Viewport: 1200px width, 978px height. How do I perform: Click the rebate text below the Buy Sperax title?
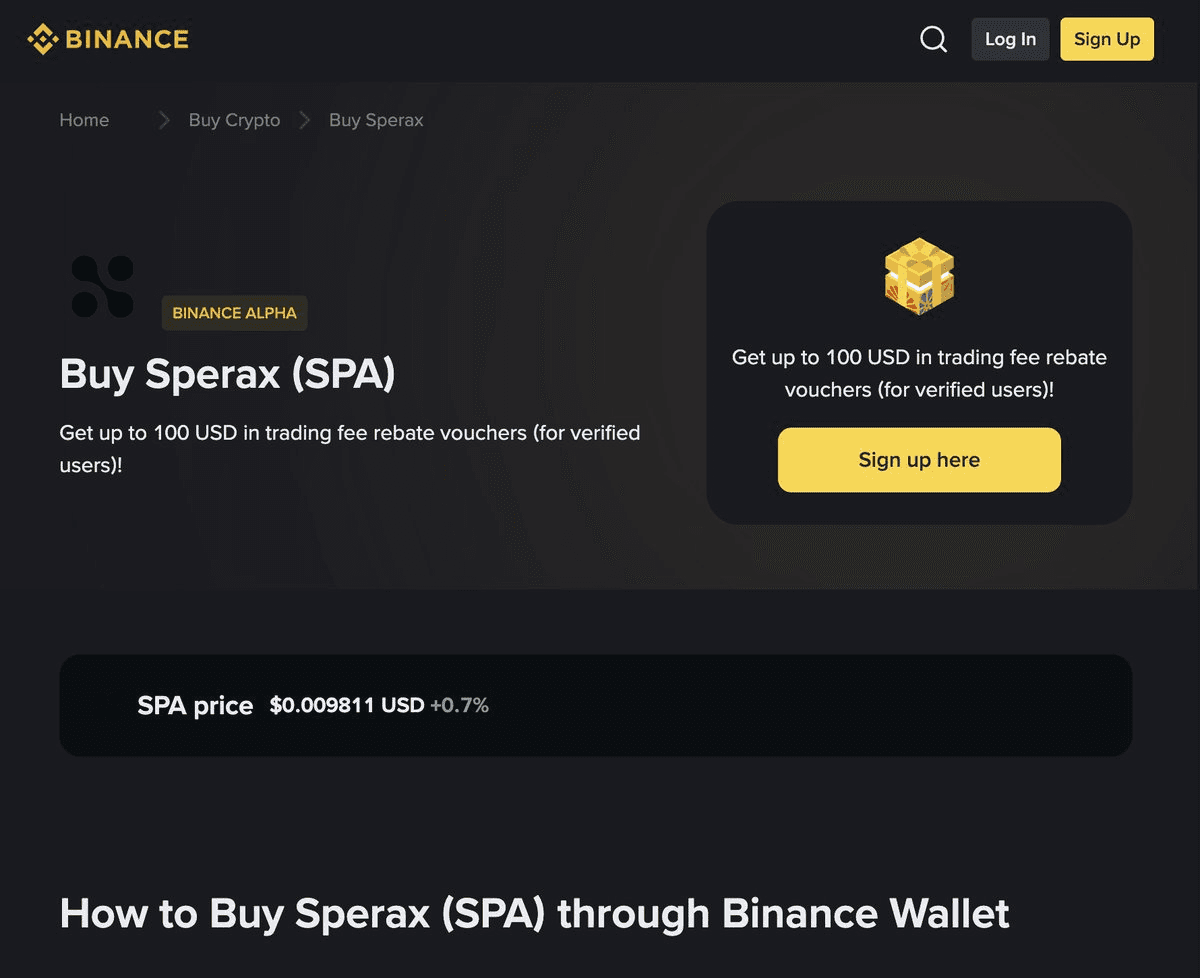[x=349, y=449]
